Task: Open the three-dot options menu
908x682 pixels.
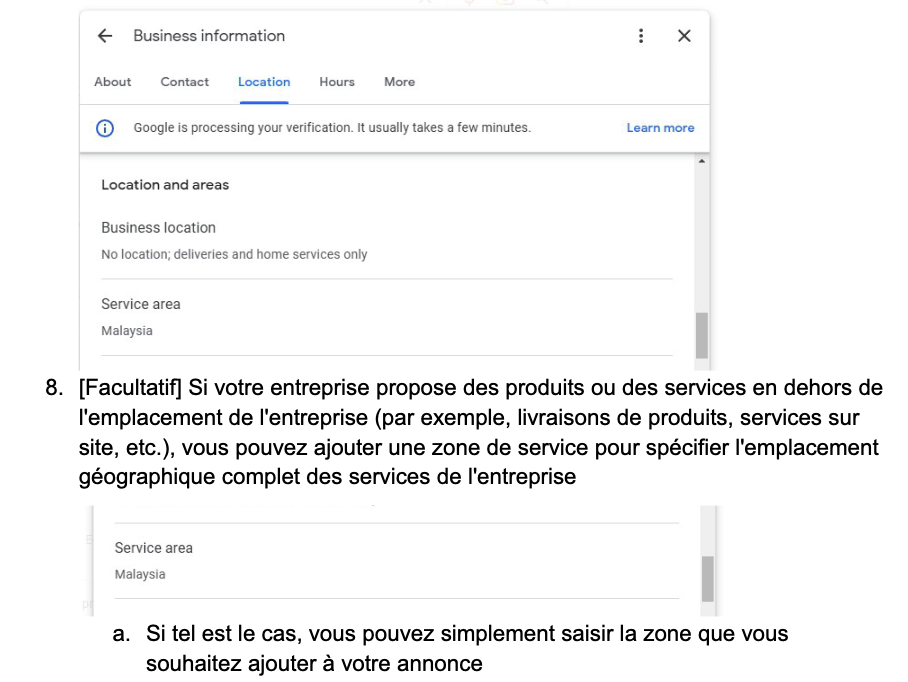Action: 641,36
